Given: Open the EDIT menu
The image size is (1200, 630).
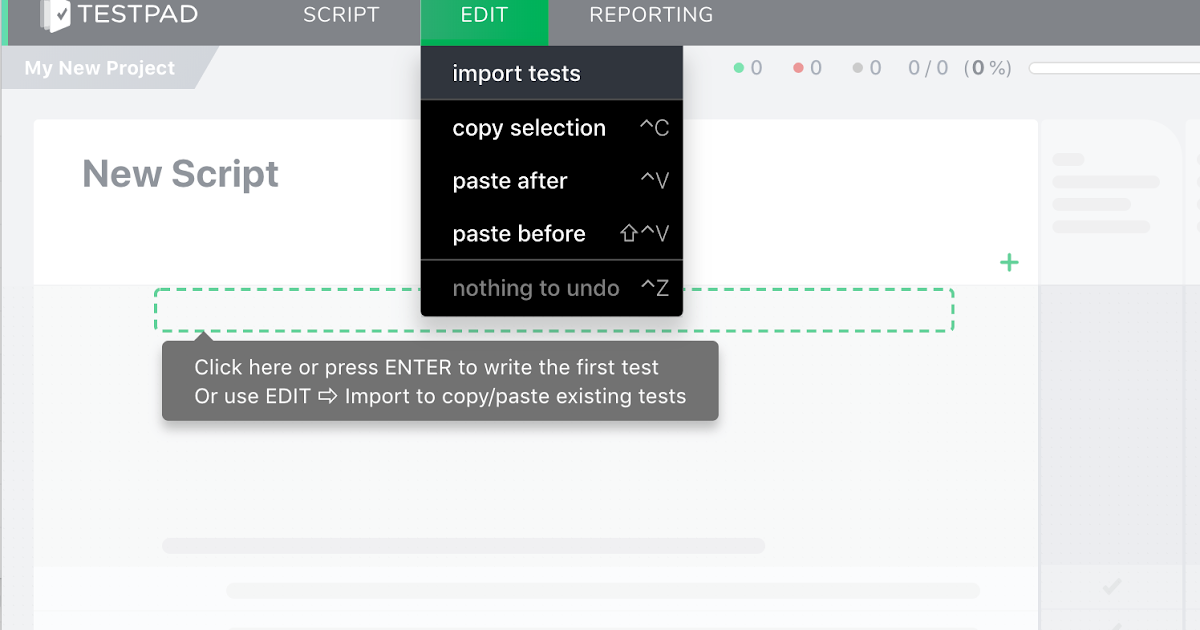Looking at the screenshot, I should (484, 15).
